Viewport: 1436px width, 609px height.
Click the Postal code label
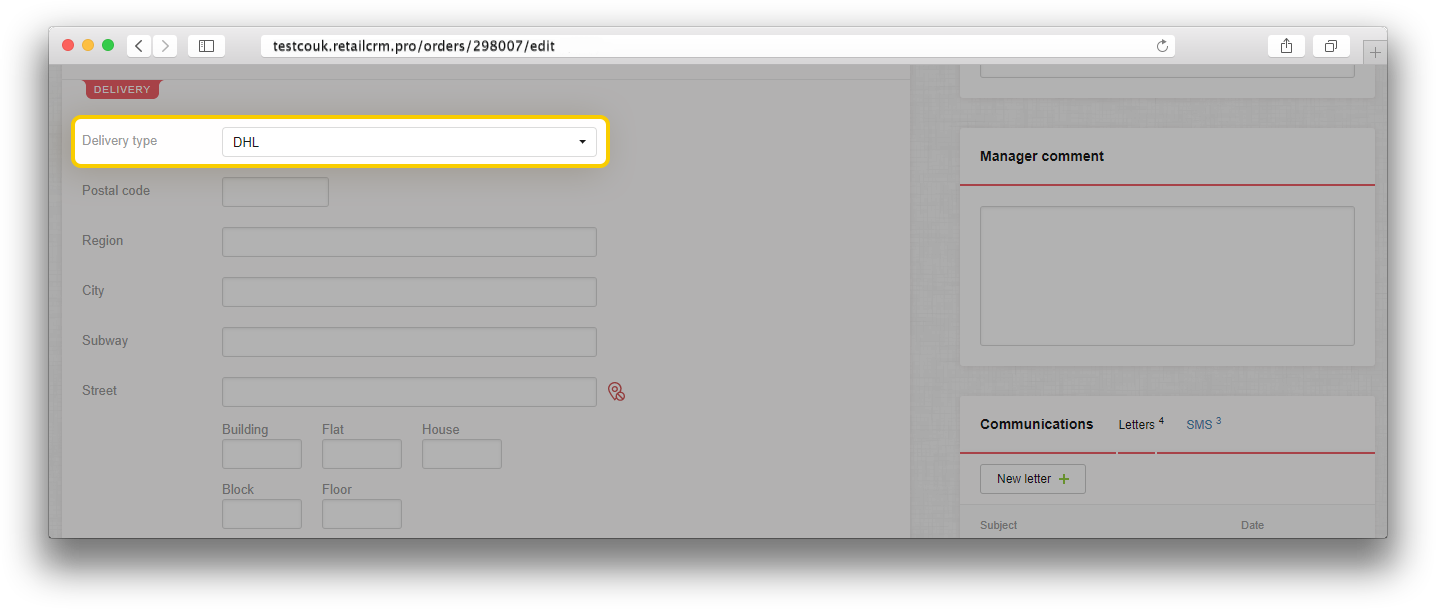coord(116,190)
